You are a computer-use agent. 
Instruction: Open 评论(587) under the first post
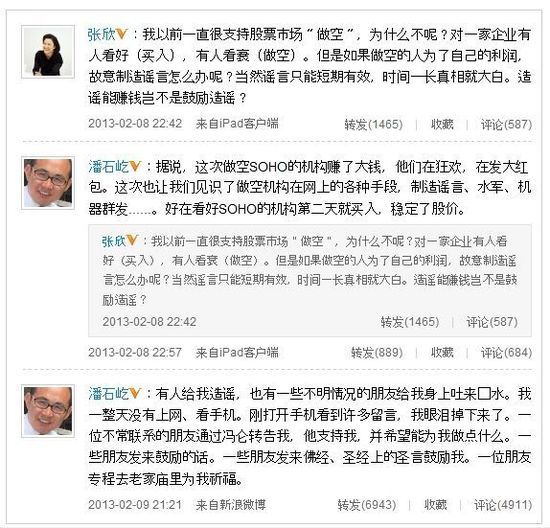pos(506,124)
